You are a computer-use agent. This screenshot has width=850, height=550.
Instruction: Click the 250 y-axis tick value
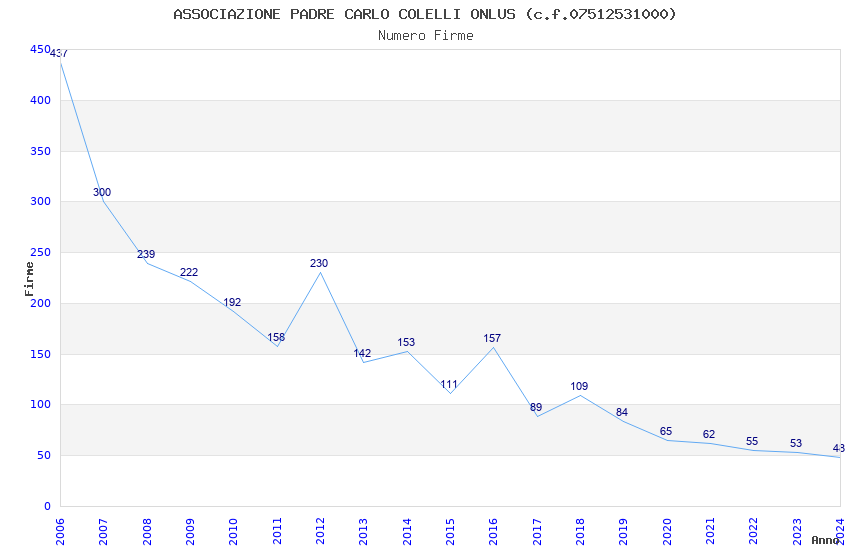[40, 253]
